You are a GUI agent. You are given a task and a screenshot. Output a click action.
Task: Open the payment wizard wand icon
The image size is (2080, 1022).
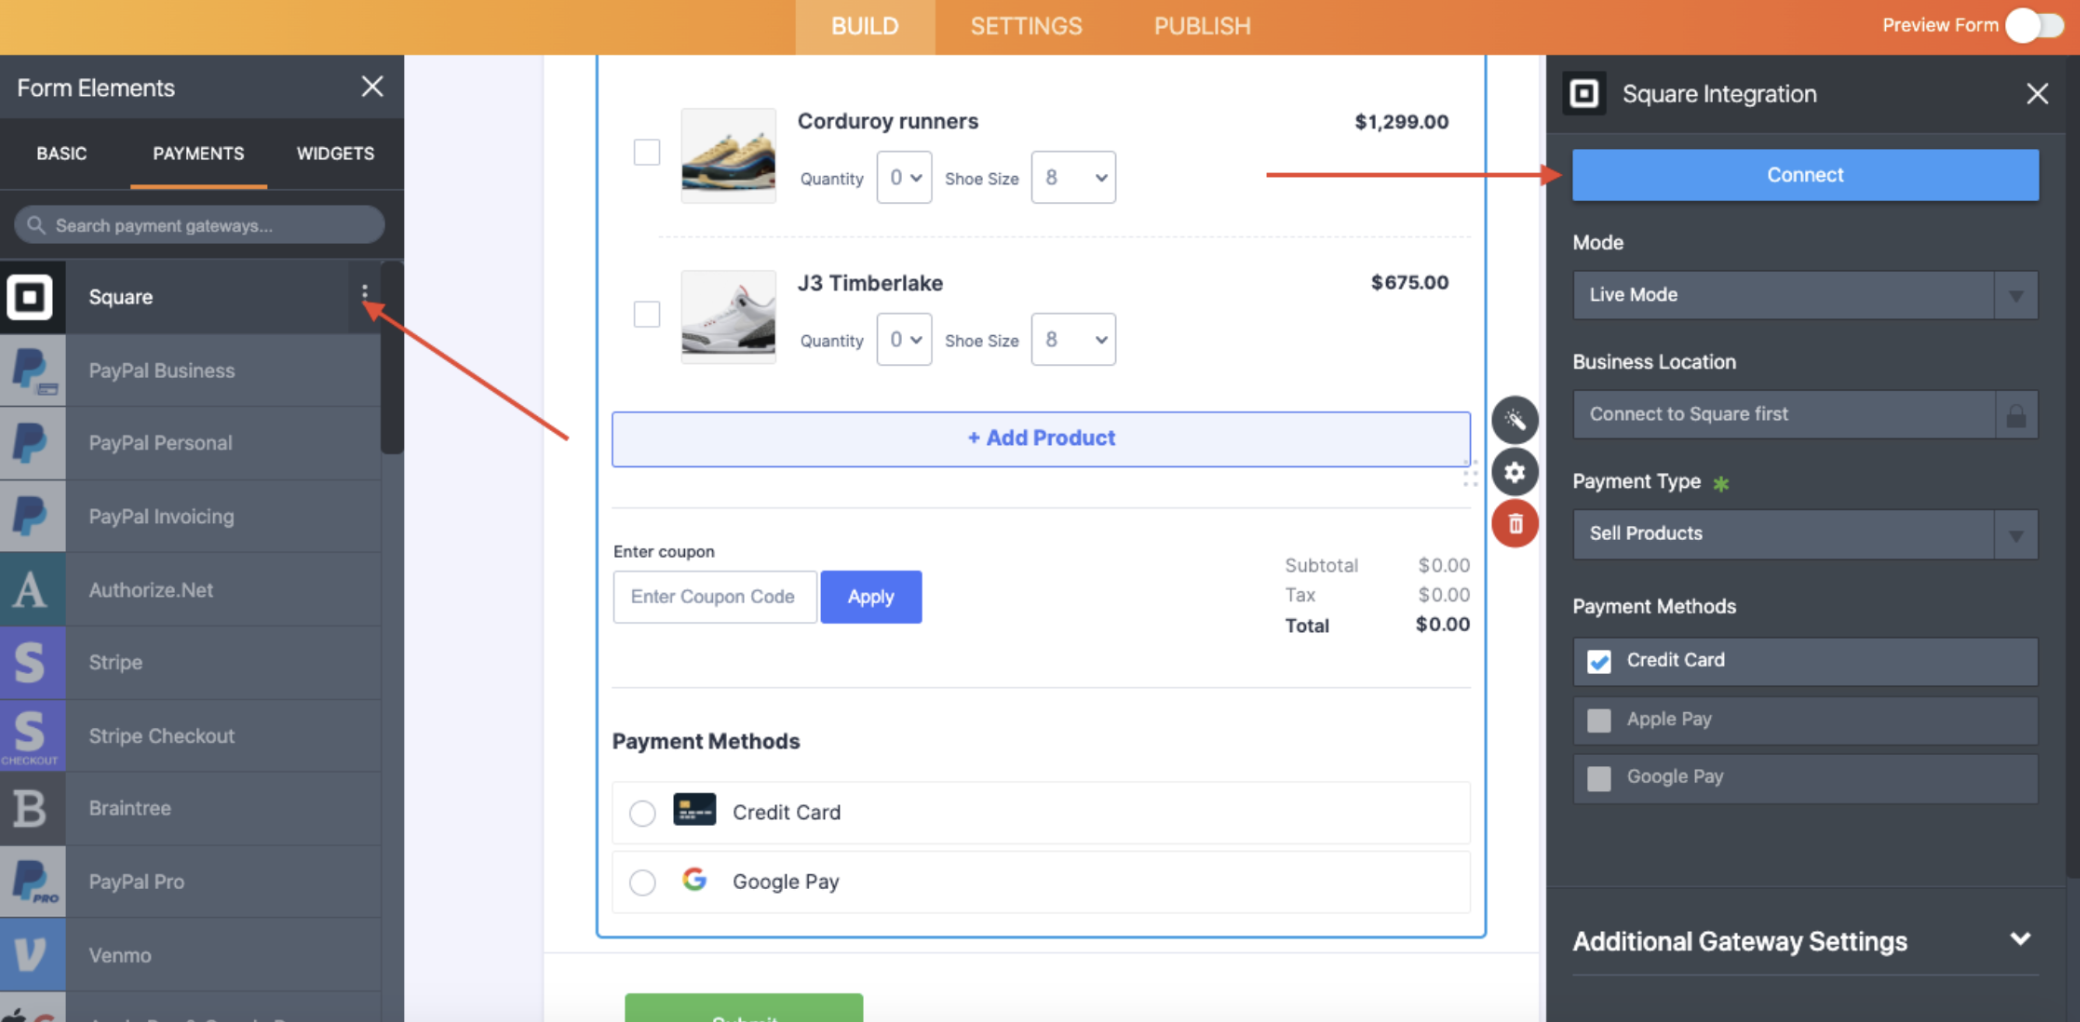tap(1515, 420)
